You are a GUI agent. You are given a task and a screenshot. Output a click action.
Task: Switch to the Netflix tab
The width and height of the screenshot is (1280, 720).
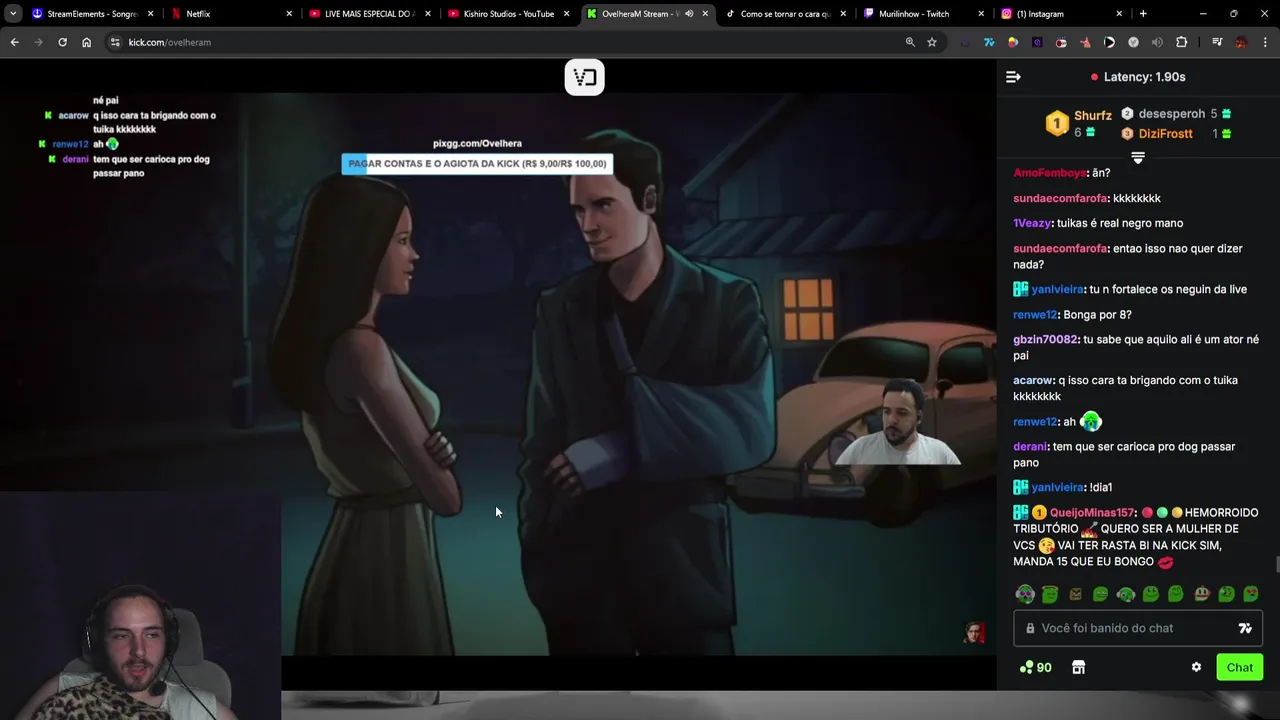232,14
